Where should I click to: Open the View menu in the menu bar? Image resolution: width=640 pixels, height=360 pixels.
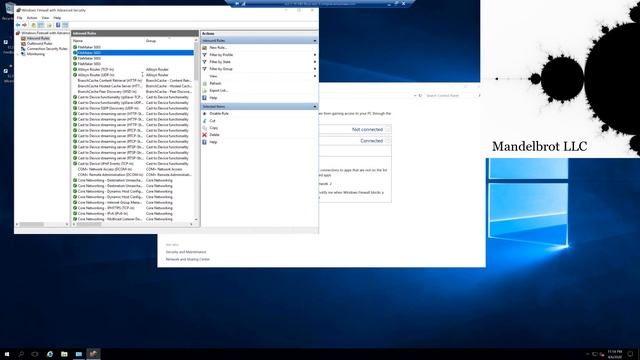click(45, 18)
